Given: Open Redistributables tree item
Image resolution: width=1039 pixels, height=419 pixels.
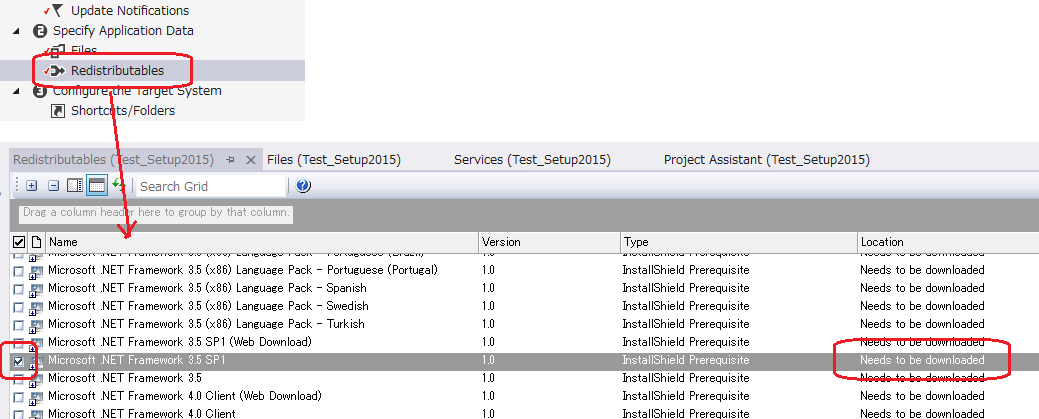Looking at the screenshot, I should coord(117,71).
